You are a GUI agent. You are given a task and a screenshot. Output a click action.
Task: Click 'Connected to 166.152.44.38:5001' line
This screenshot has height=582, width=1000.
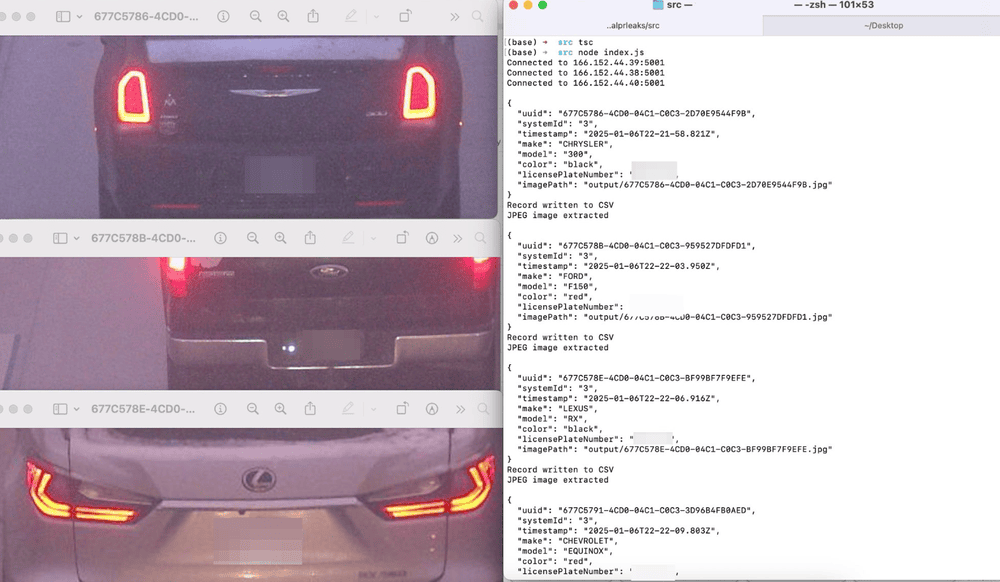[585, 73]
